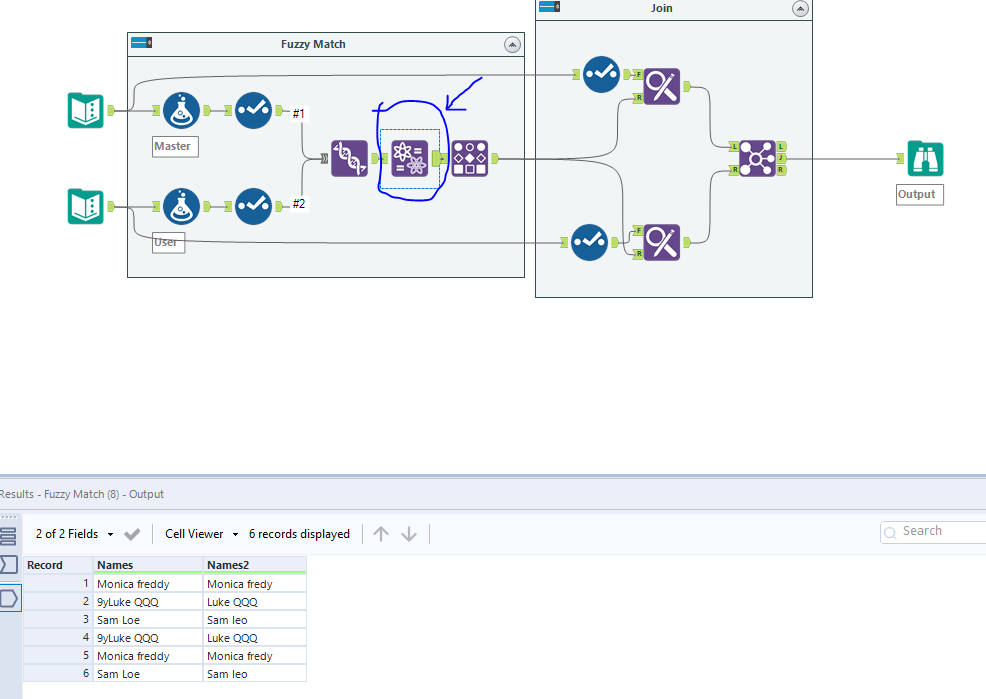Image resolution: width=986 pixels, height=699 pixels.
Task: Select cell 'Monica fredy' in record 1
Action: (255, 584)
